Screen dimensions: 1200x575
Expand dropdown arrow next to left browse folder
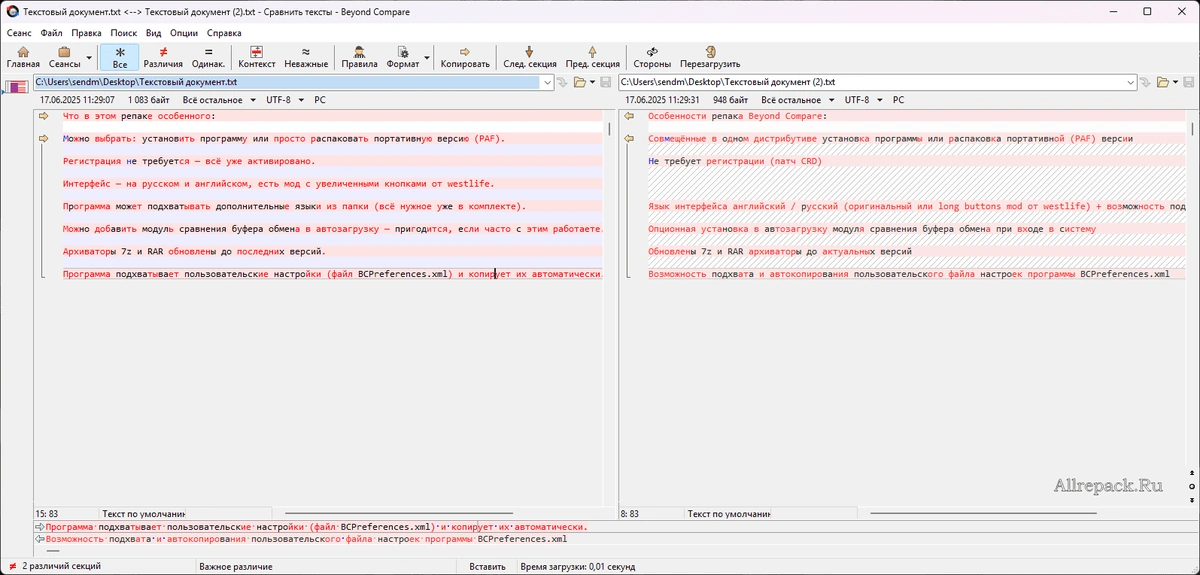point(592,82)
